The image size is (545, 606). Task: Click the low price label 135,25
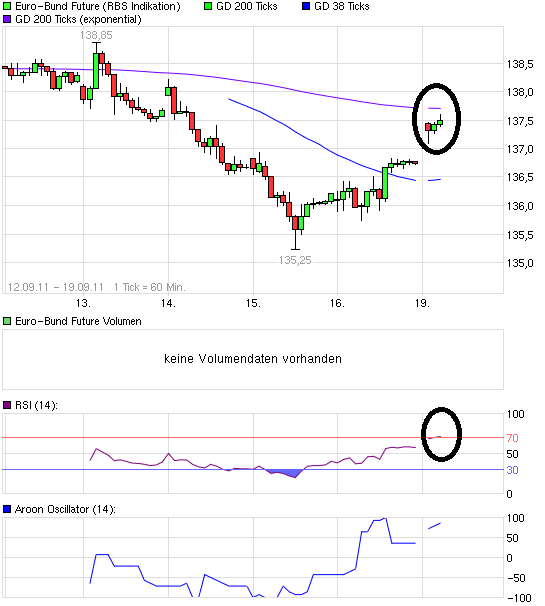point(295,260)
